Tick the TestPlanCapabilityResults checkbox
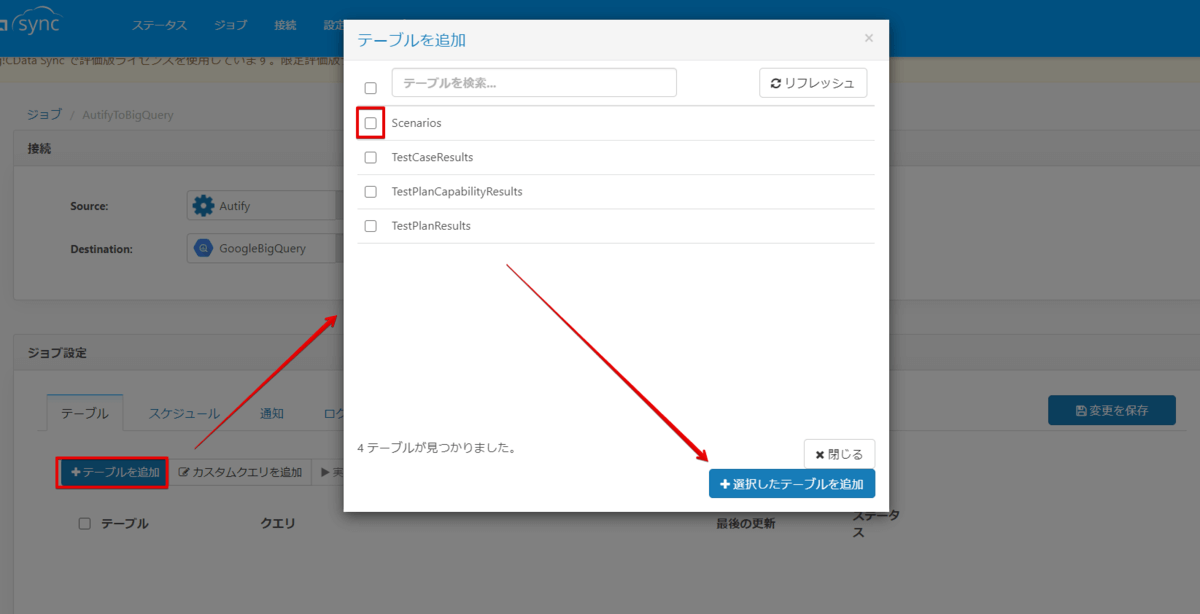 pyautogui.click(x=370, y=191)
